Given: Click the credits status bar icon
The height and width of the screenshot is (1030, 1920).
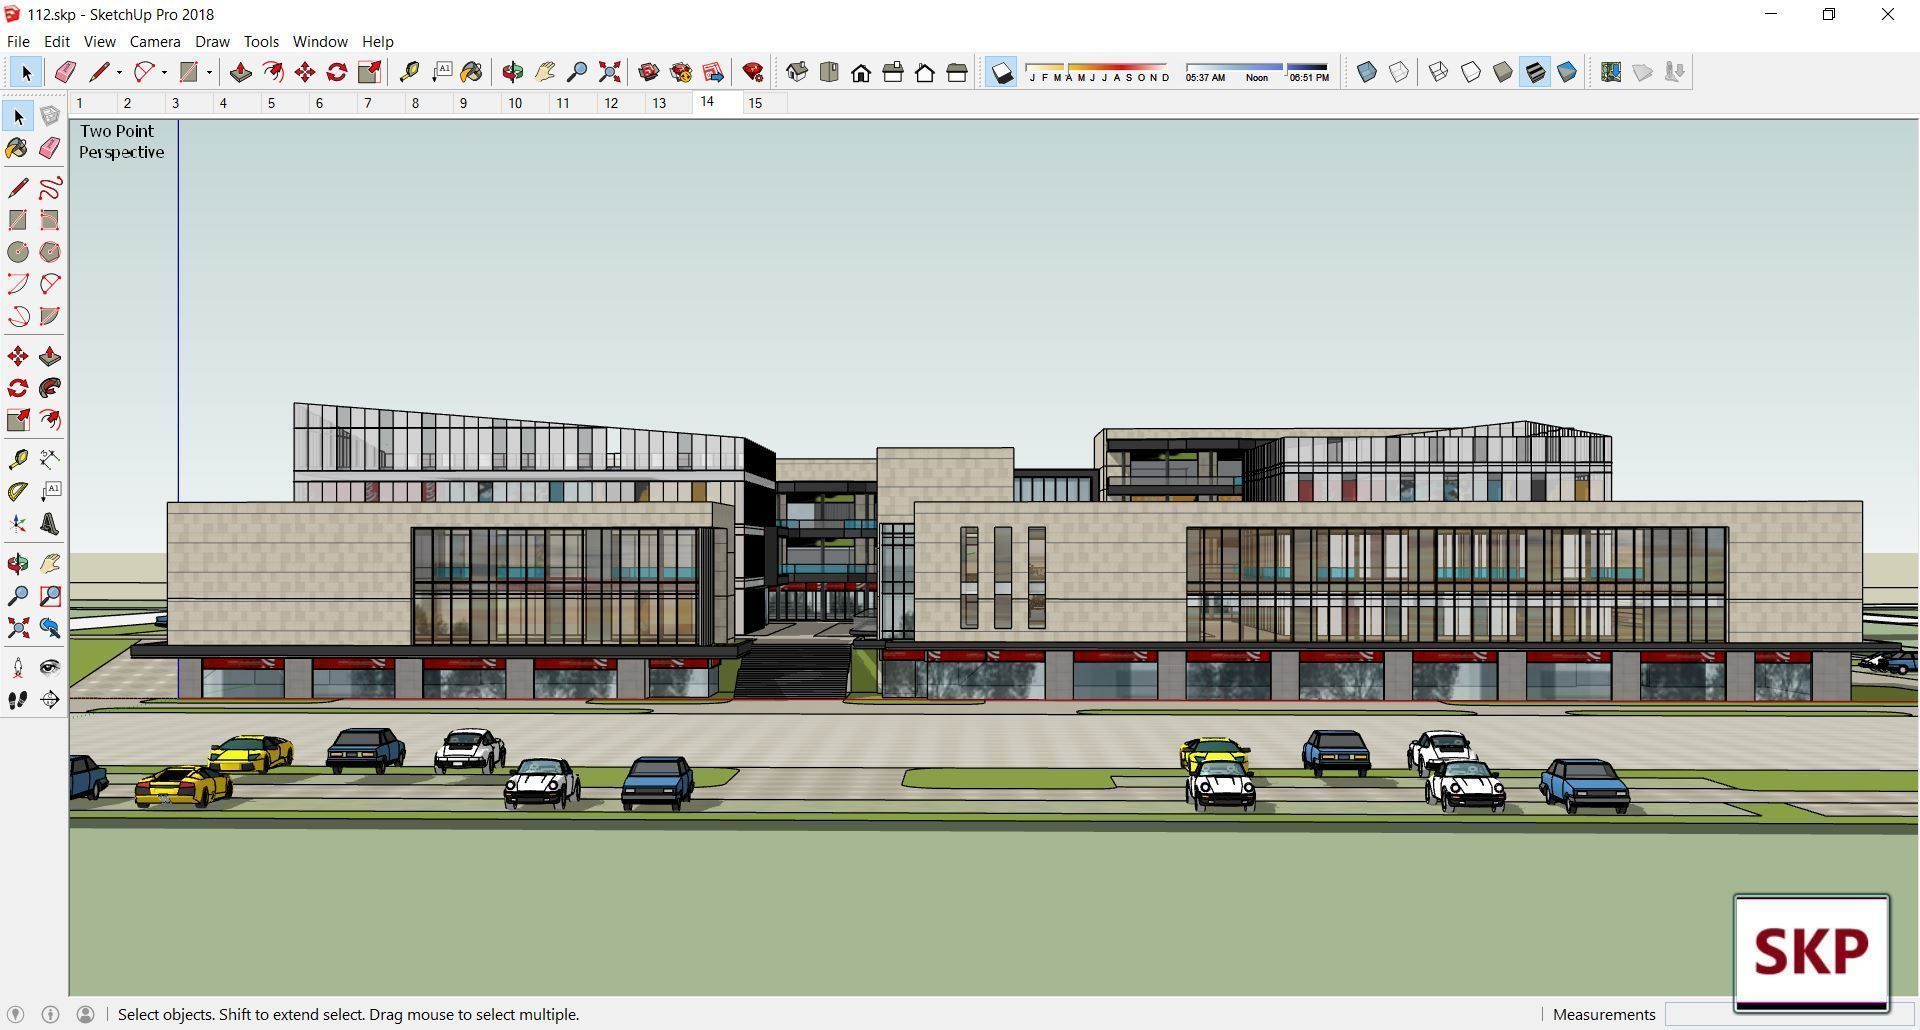Looking at the screenshot, I should [50, 1014].
